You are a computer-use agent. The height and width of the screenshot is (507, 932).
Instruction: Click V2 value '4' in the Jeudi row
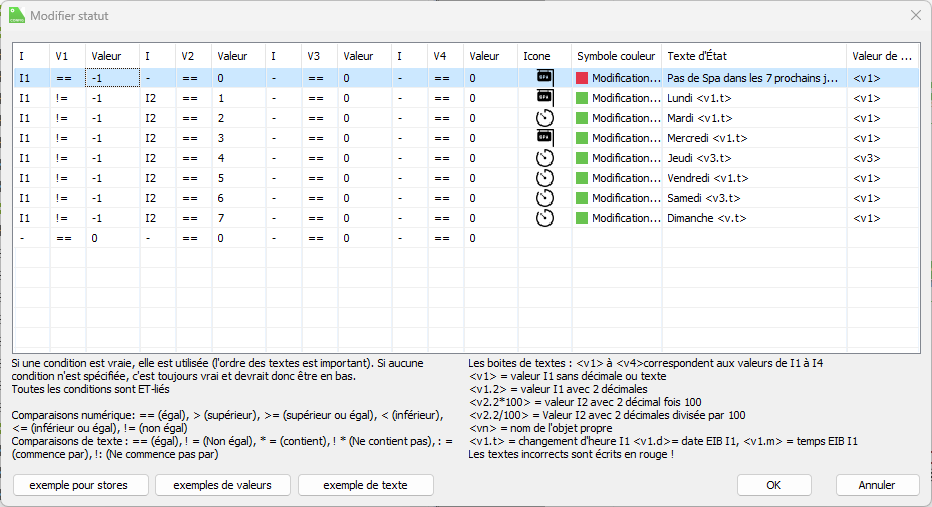click(x=221, y=158)
